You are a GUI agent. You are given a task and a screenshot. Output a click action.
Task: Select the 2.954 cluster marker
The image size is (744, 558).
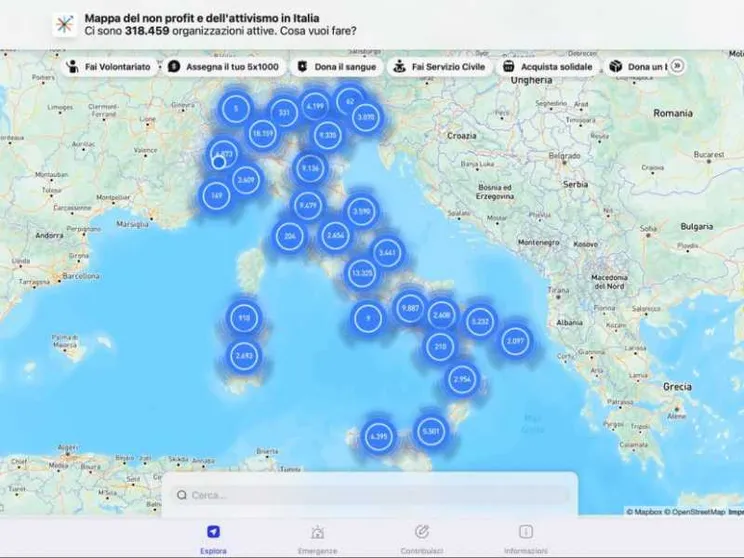coord(462,379)
